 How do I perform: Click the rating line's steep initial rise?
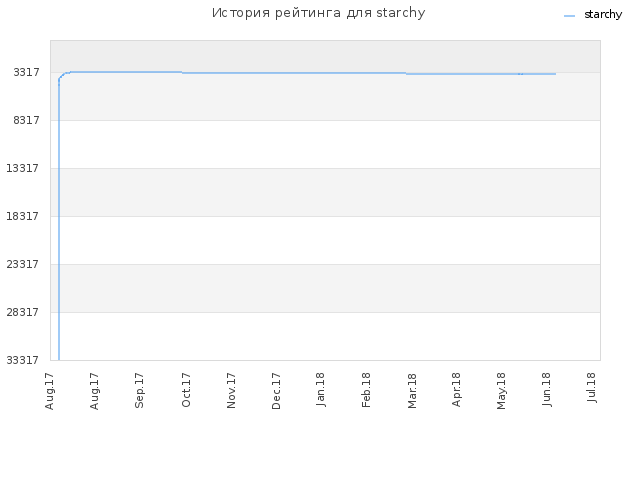click(x=59, y=220)
